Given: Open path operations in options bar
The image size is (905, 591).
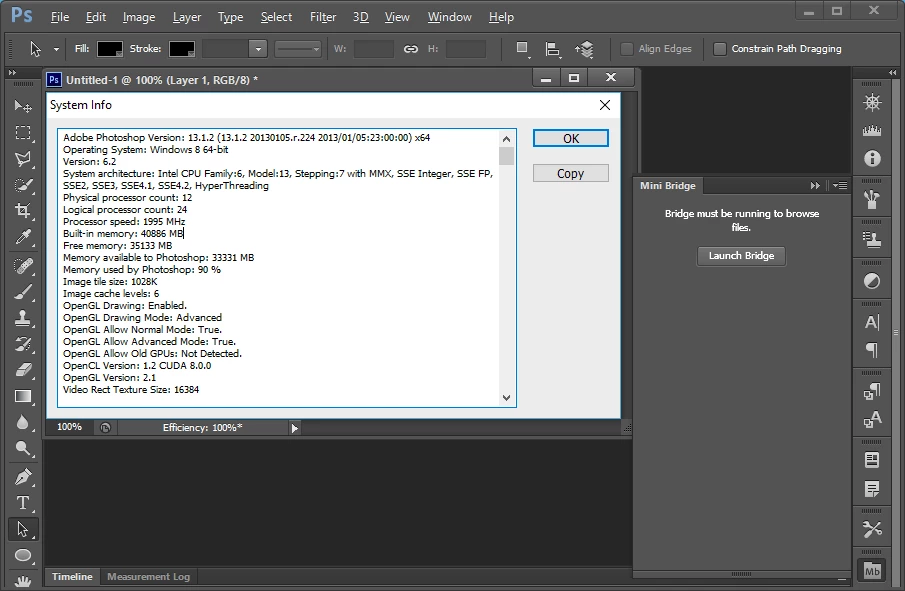Looking at the screenshot, I should (522, 49).
